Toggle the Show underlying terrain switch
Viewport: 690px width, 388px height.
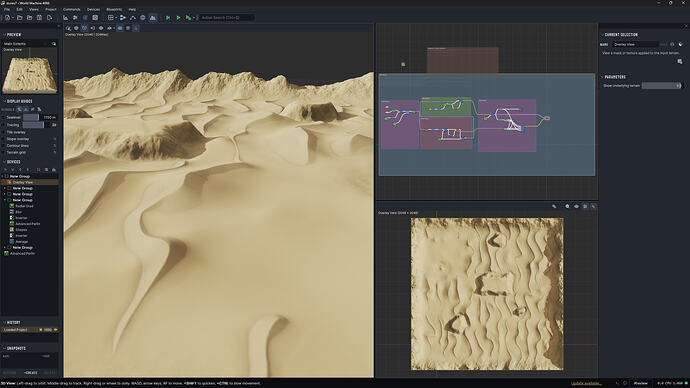[661, 85]
